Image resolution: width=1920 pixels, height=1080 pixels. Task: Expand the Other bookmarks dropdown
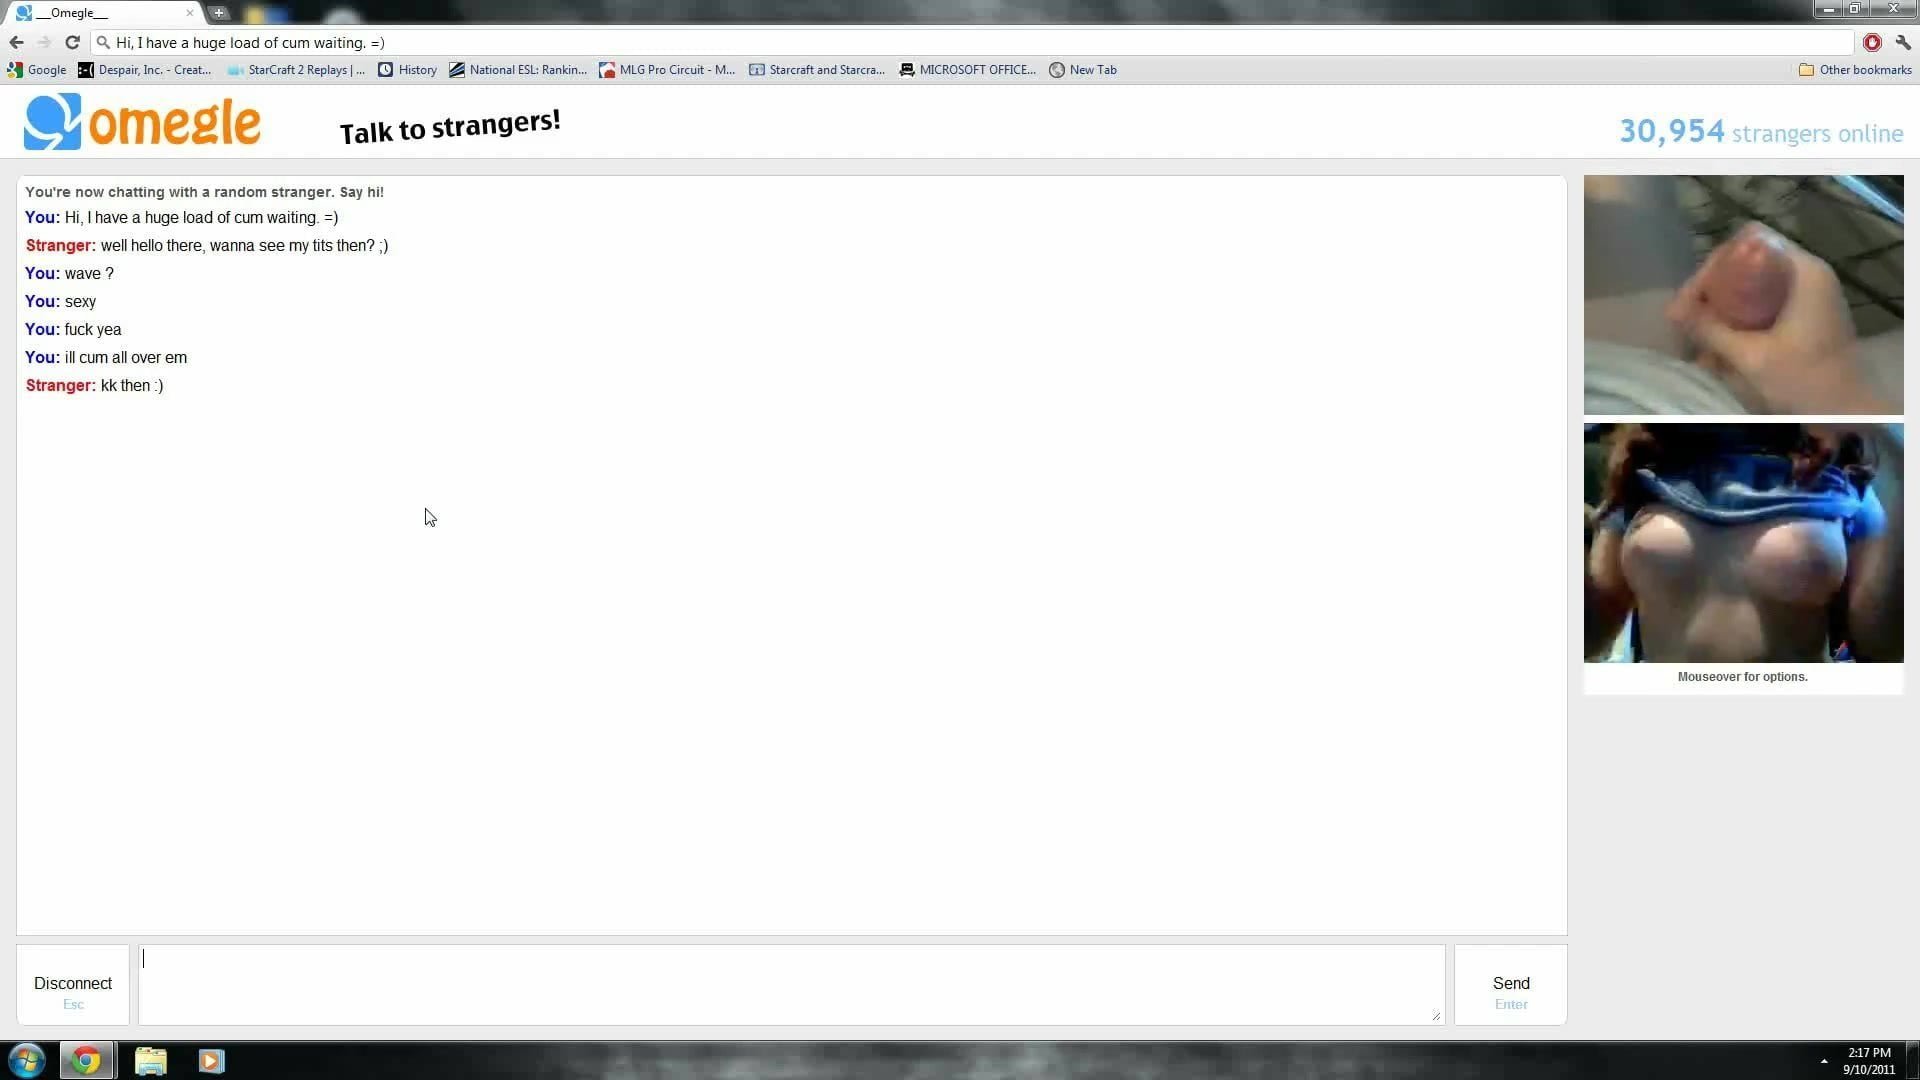[x=1853, y=69]
